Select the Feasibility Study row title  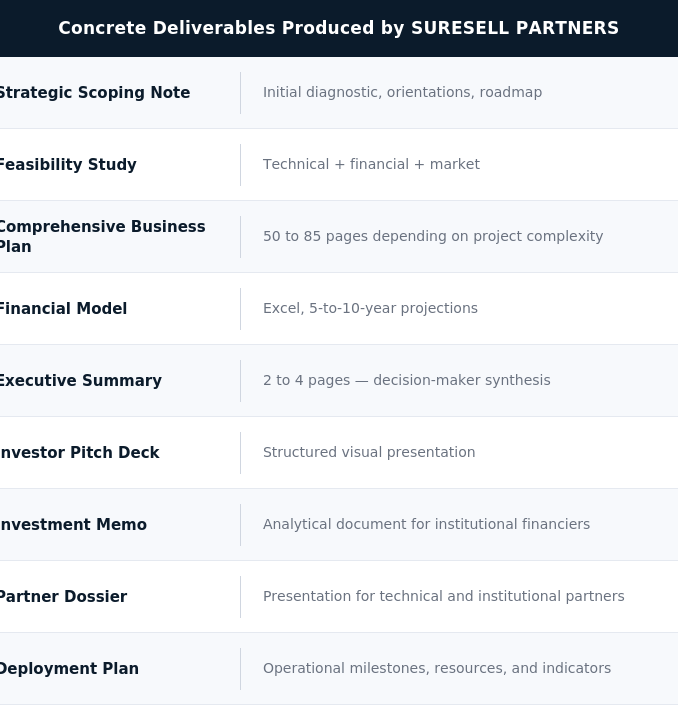pyautogui.click(x=68, y=165)
